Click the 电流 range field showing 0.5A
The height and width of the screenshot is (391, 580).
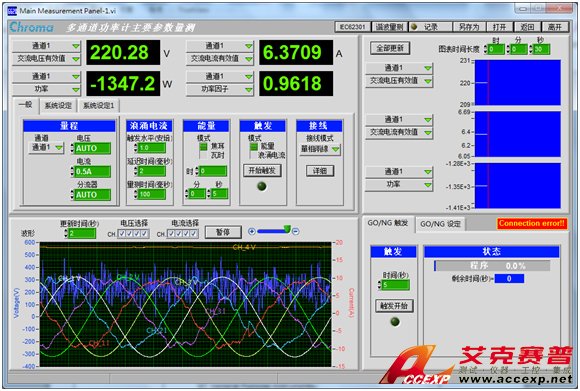pos(92,172)
